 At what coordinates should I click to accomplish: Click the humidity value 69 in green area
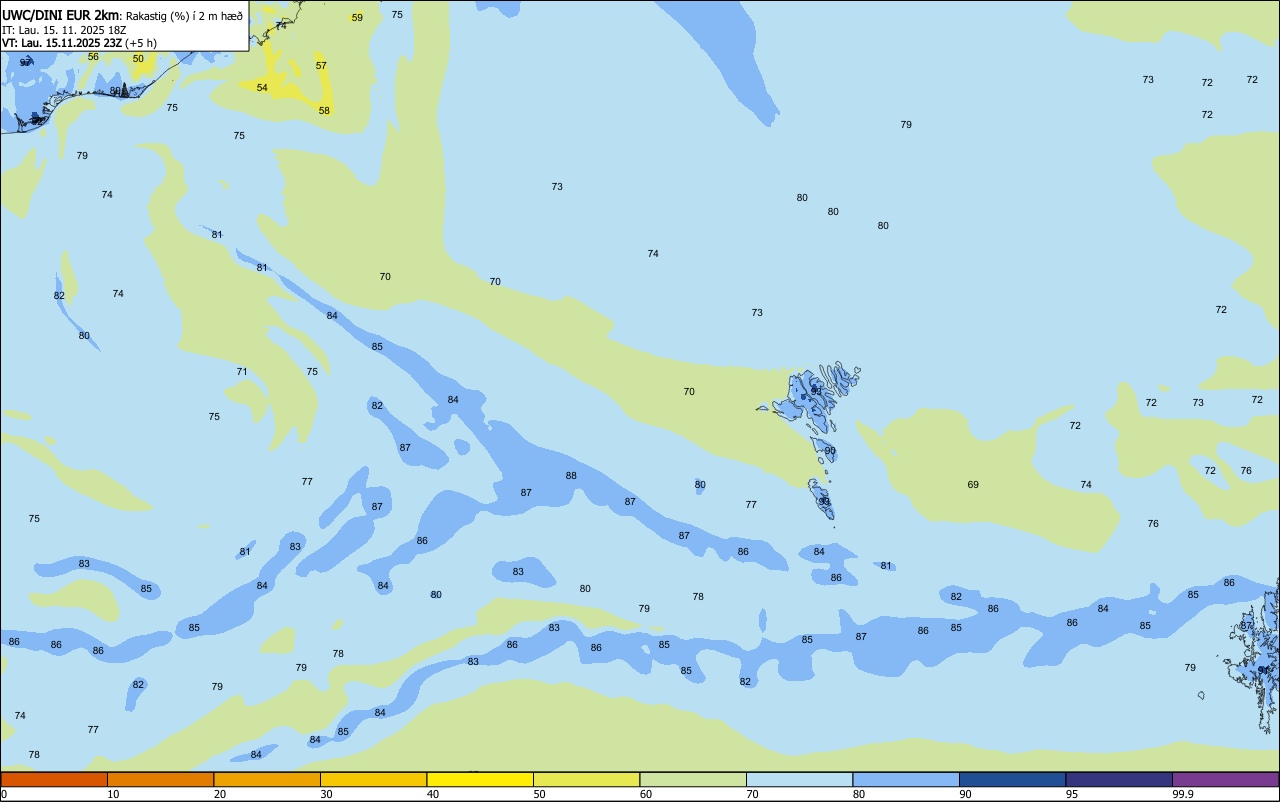(973, 485)
